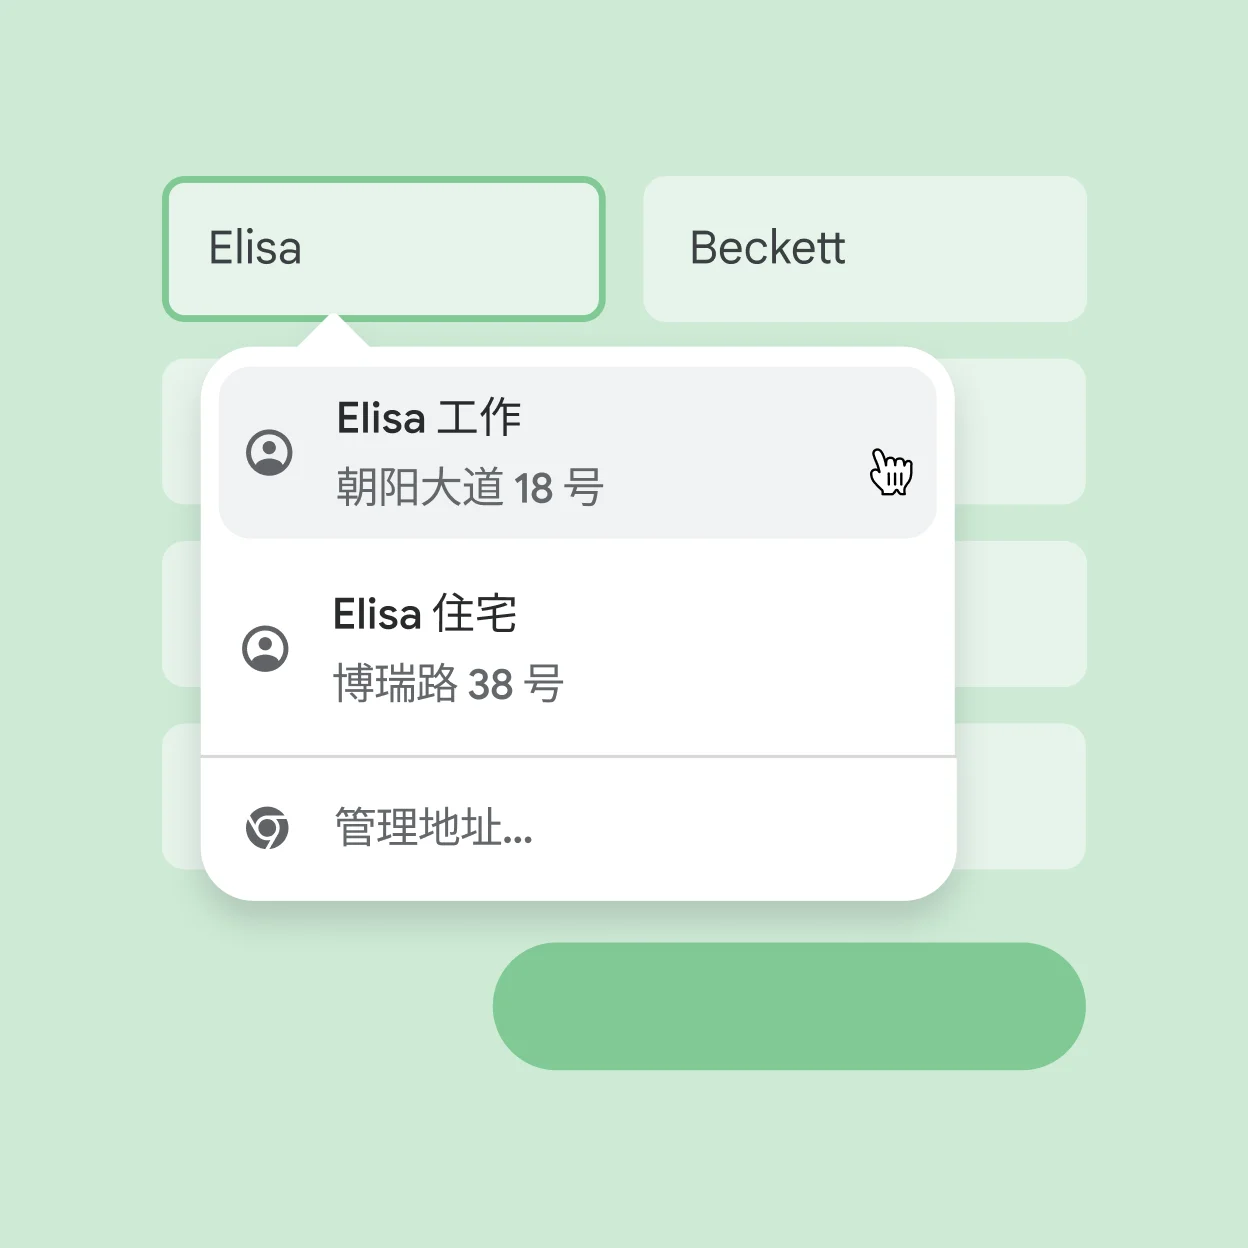This screenshot has width=1248, height=1248.
Task: Click the blank field right of Elisa 住宅
Action: [x=1020, y=614]
